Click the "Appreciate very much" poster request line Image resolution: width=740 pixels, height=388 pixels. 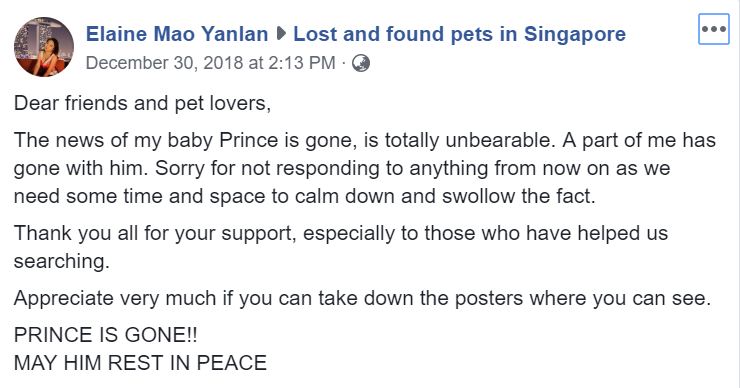[x=362, y=298]
